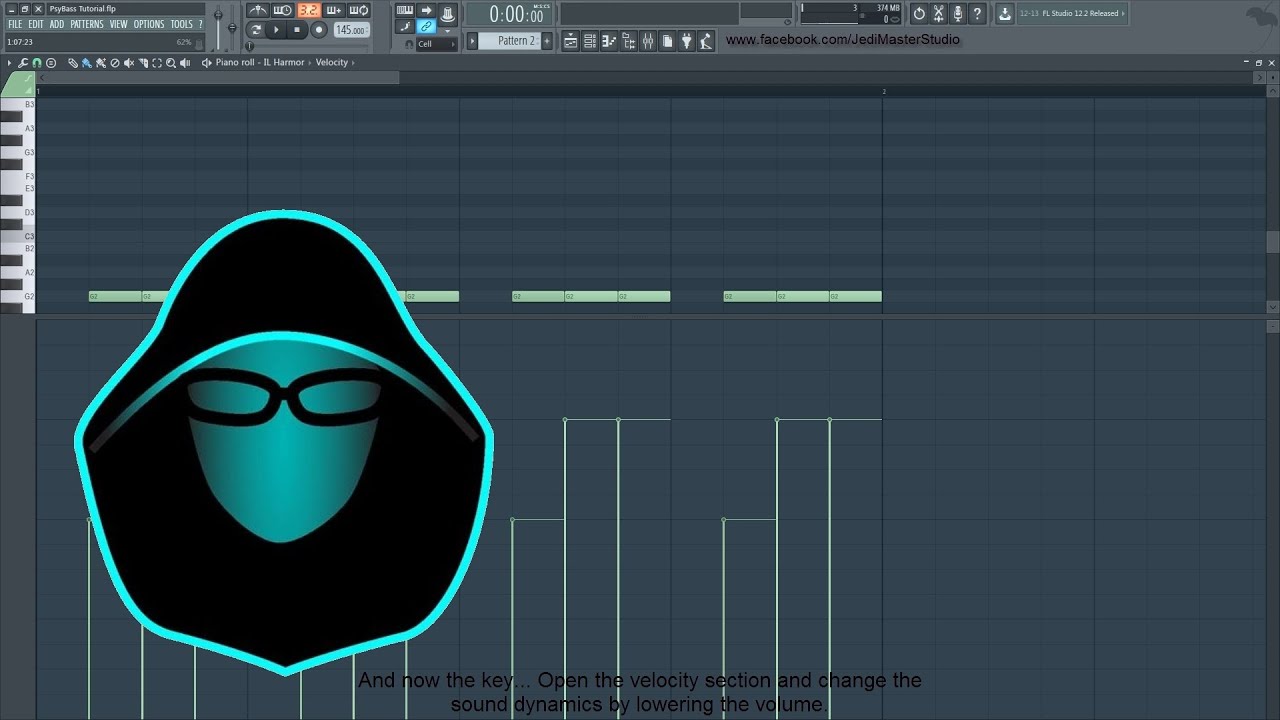The width and height of the screenshot is (1280, 720).
Task: Open the Mixer window icon
Action: tap(648, 41)
